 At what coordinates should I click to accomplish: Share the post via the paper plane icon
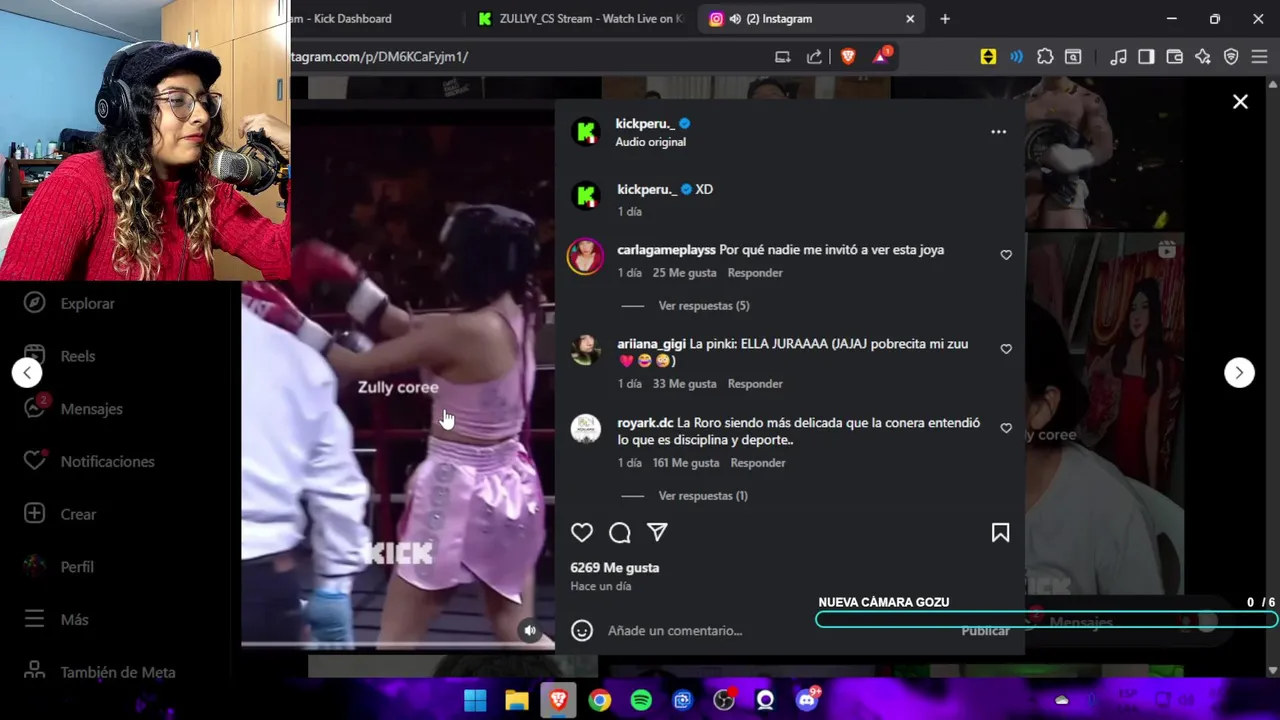click(x=657, y=532)
